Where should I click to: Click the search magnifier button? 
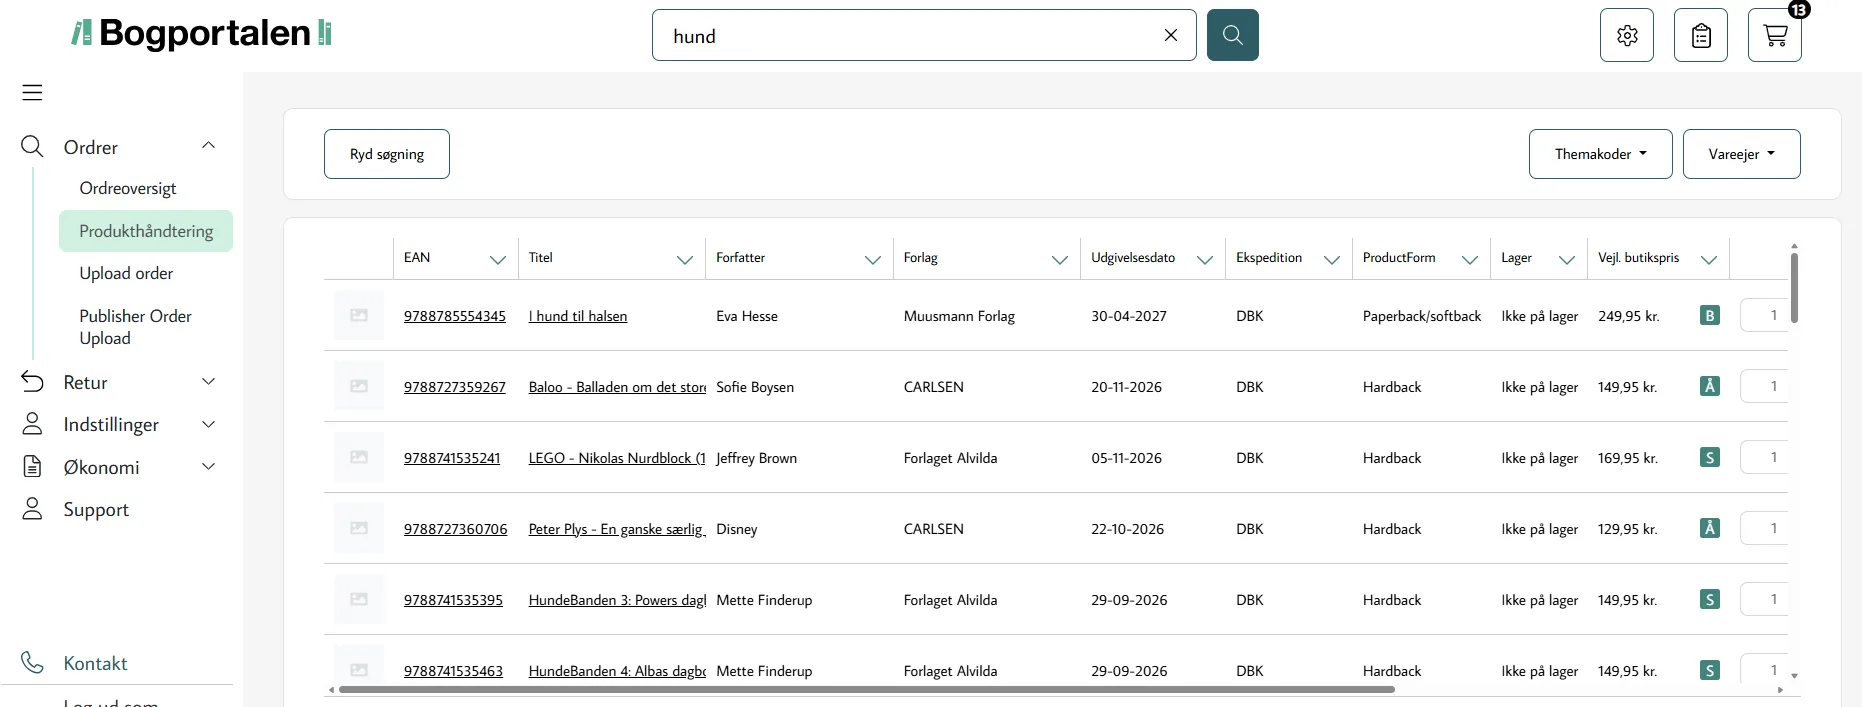(1232, 35)
